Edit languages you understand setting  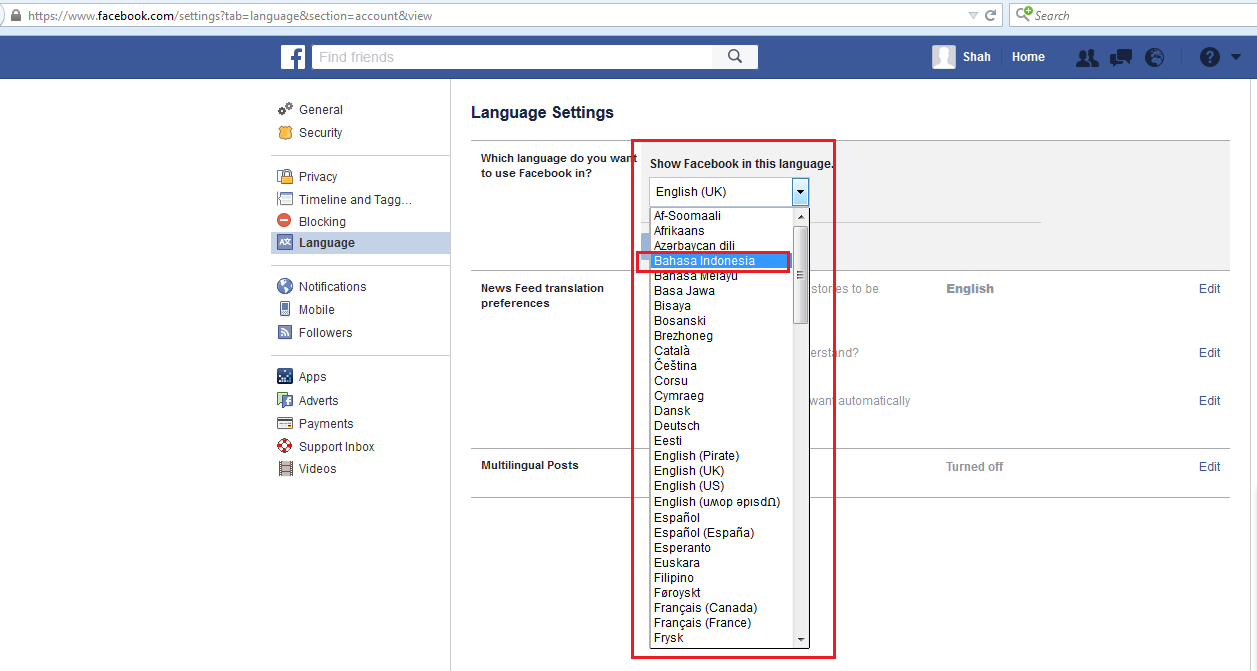[x=1209, y=353]
